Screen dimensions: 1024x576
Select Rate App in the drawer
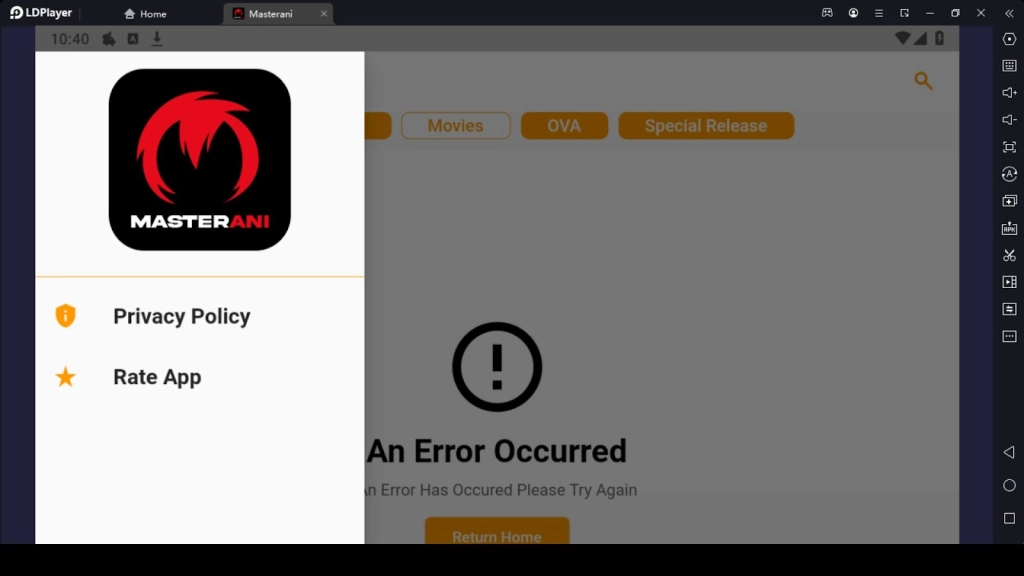[x=157, y=377]
